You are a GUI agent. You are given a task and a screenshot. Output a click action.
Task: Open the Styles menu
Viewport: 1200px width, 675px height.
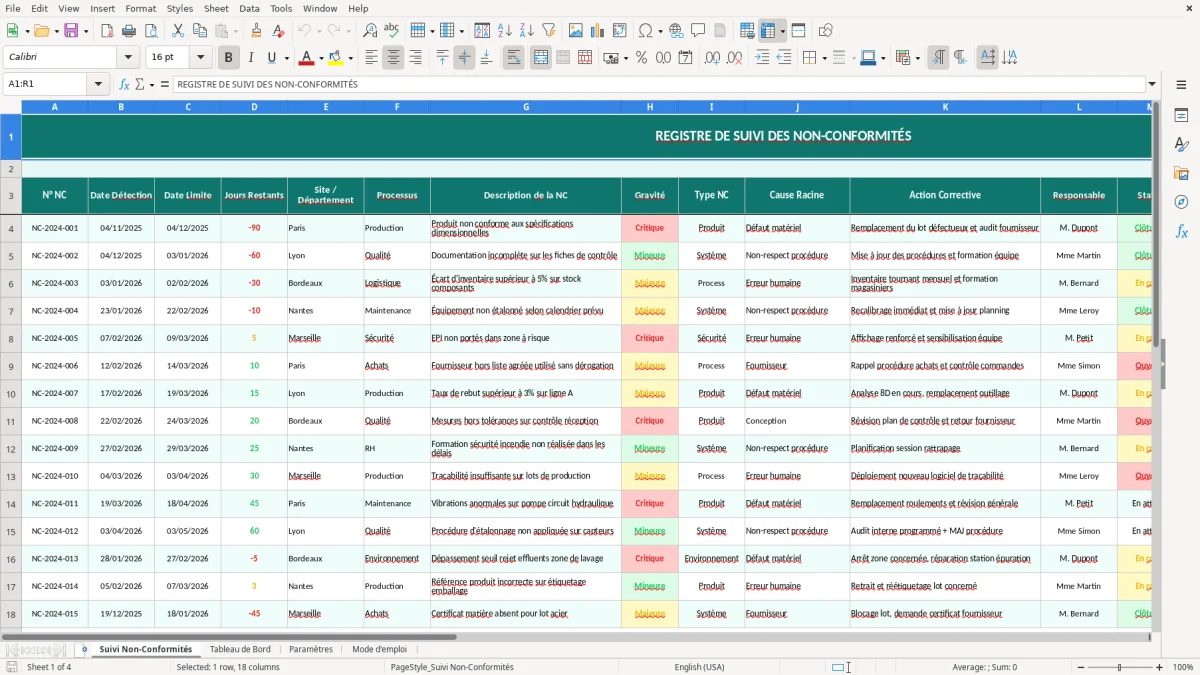[180, 8]
